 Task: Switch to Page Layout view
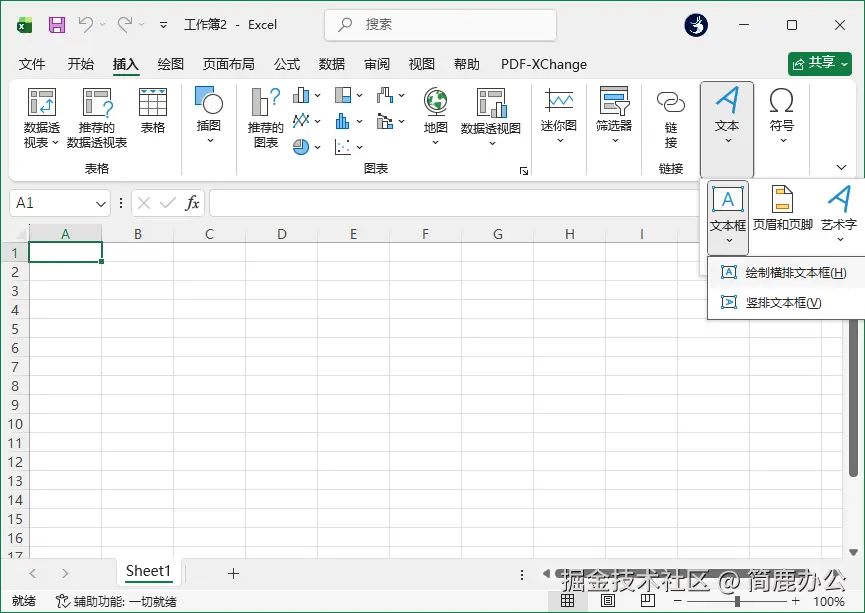(607, 600)
